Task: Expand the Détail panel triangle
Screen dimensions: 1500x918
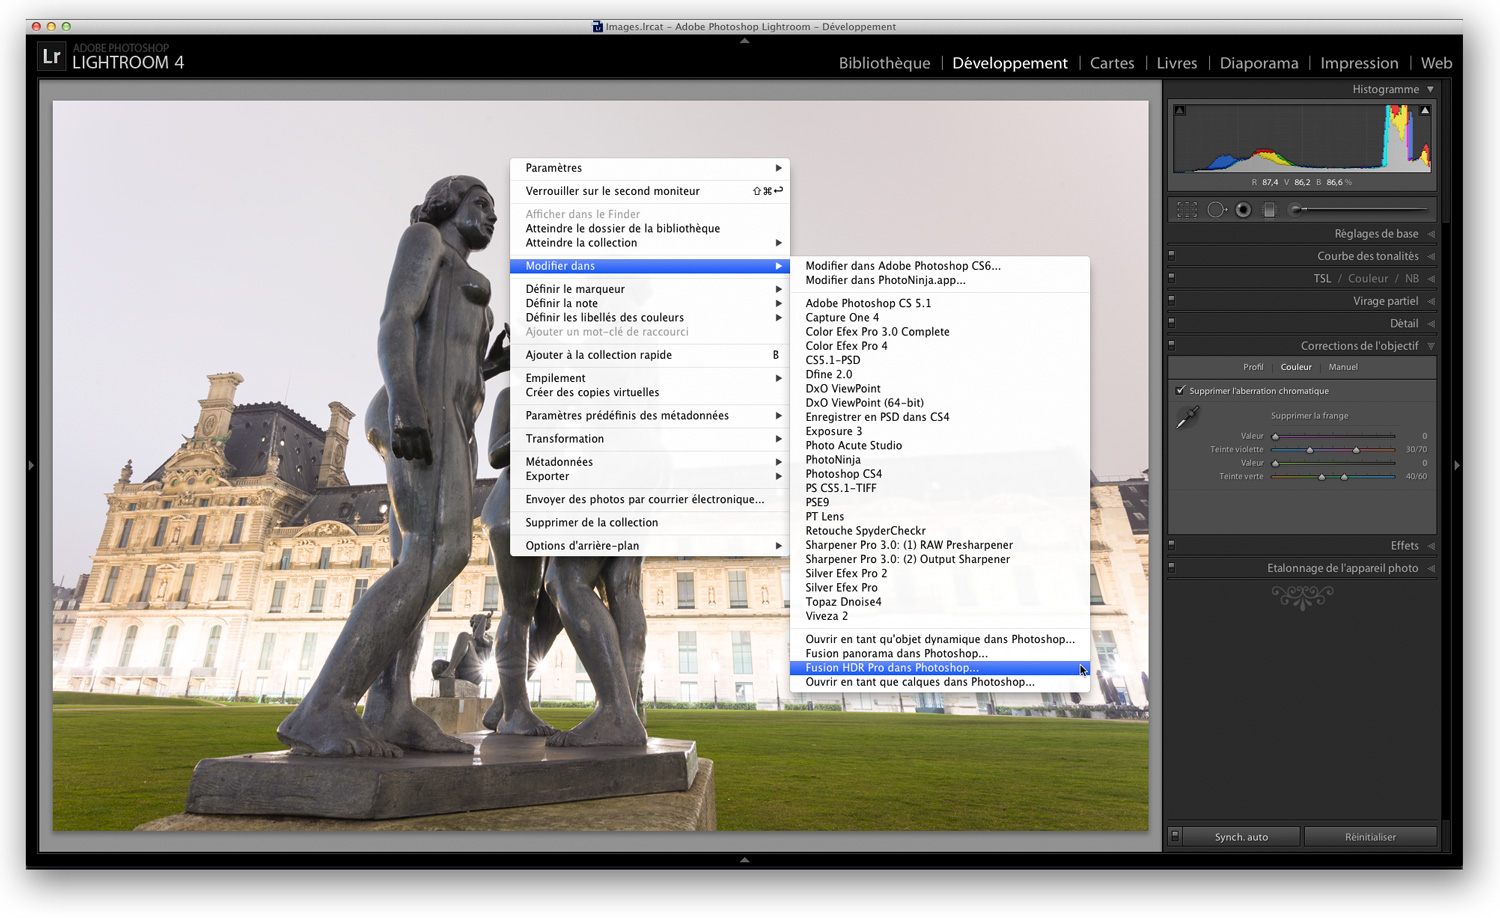Action: coord(1431,323)
